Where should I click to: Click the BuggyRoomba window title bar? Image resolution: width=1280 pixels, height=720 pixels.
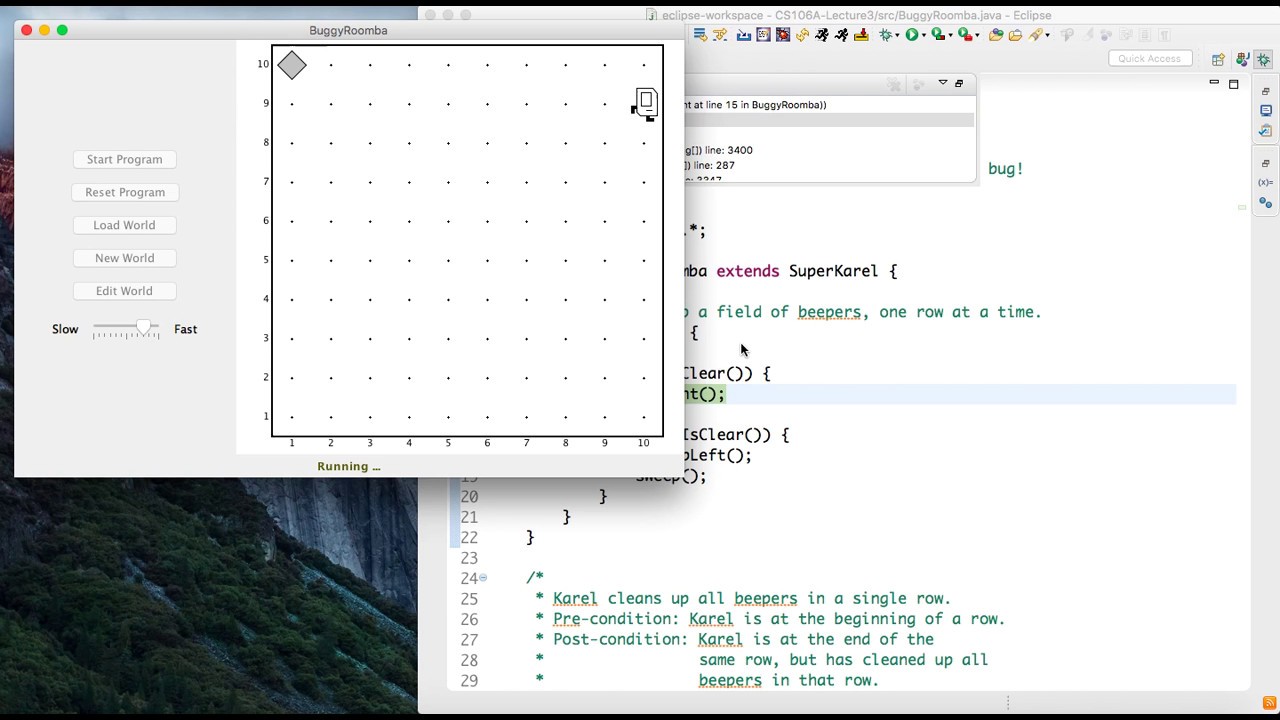coord(348,30)
